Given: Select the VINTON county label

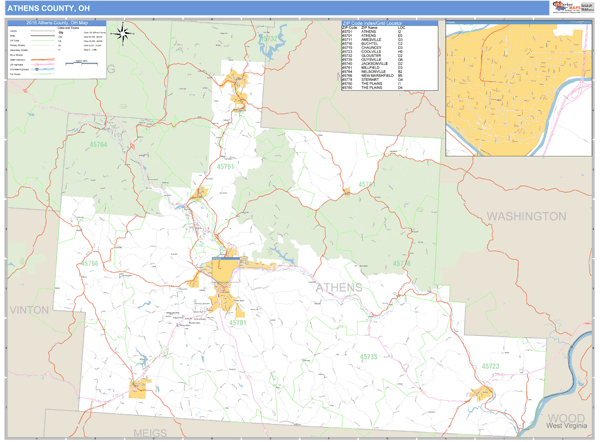Looking at the screenshot, I should pos(30,310).
